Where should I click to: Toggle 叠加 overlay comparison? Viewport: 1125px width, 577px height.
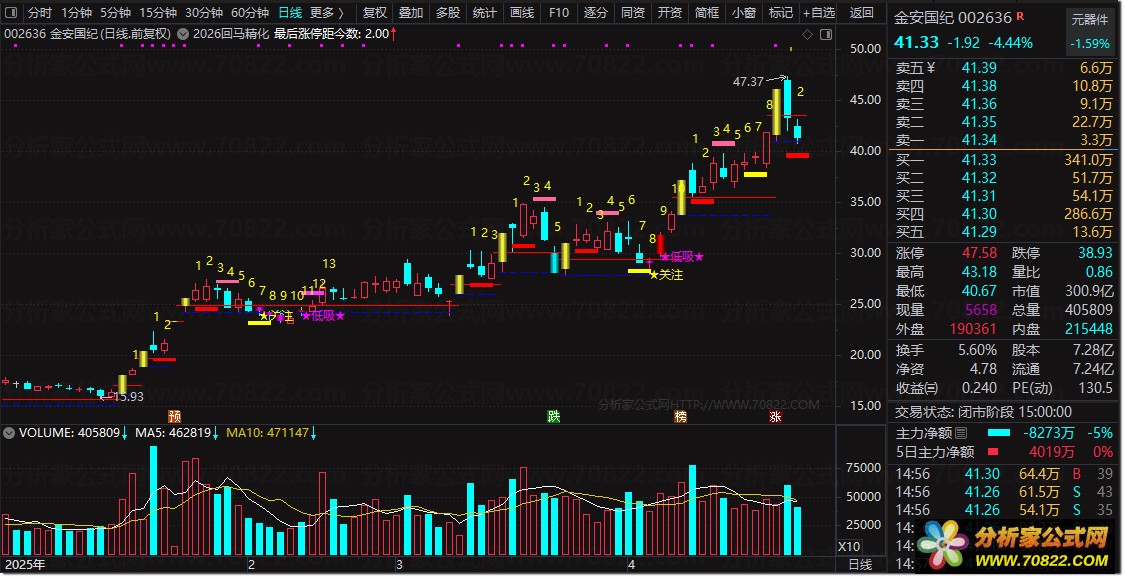(410, 13)
